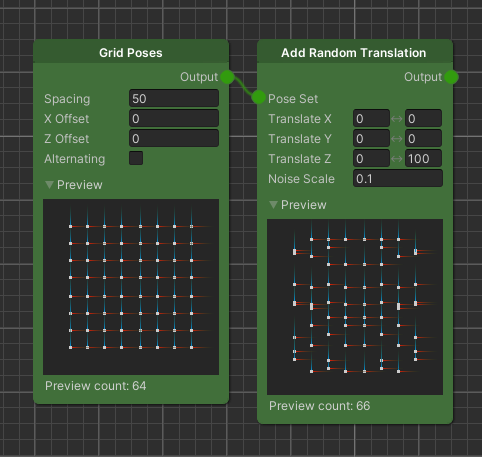This screenshot has width=482, height=457.
Task: Click the Translate X minimum field
Action: [371, 118]
